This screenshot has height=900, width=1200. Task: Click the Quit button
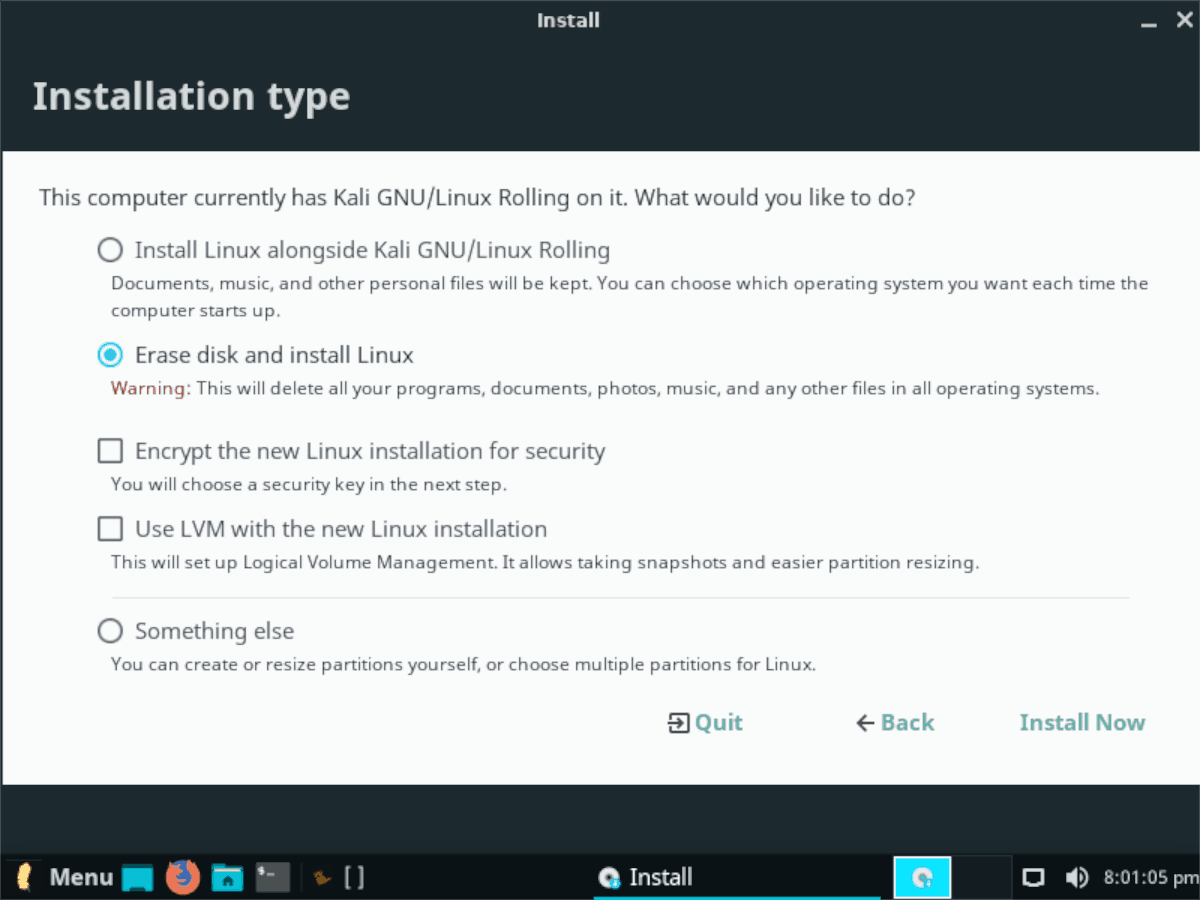(705, 722)
